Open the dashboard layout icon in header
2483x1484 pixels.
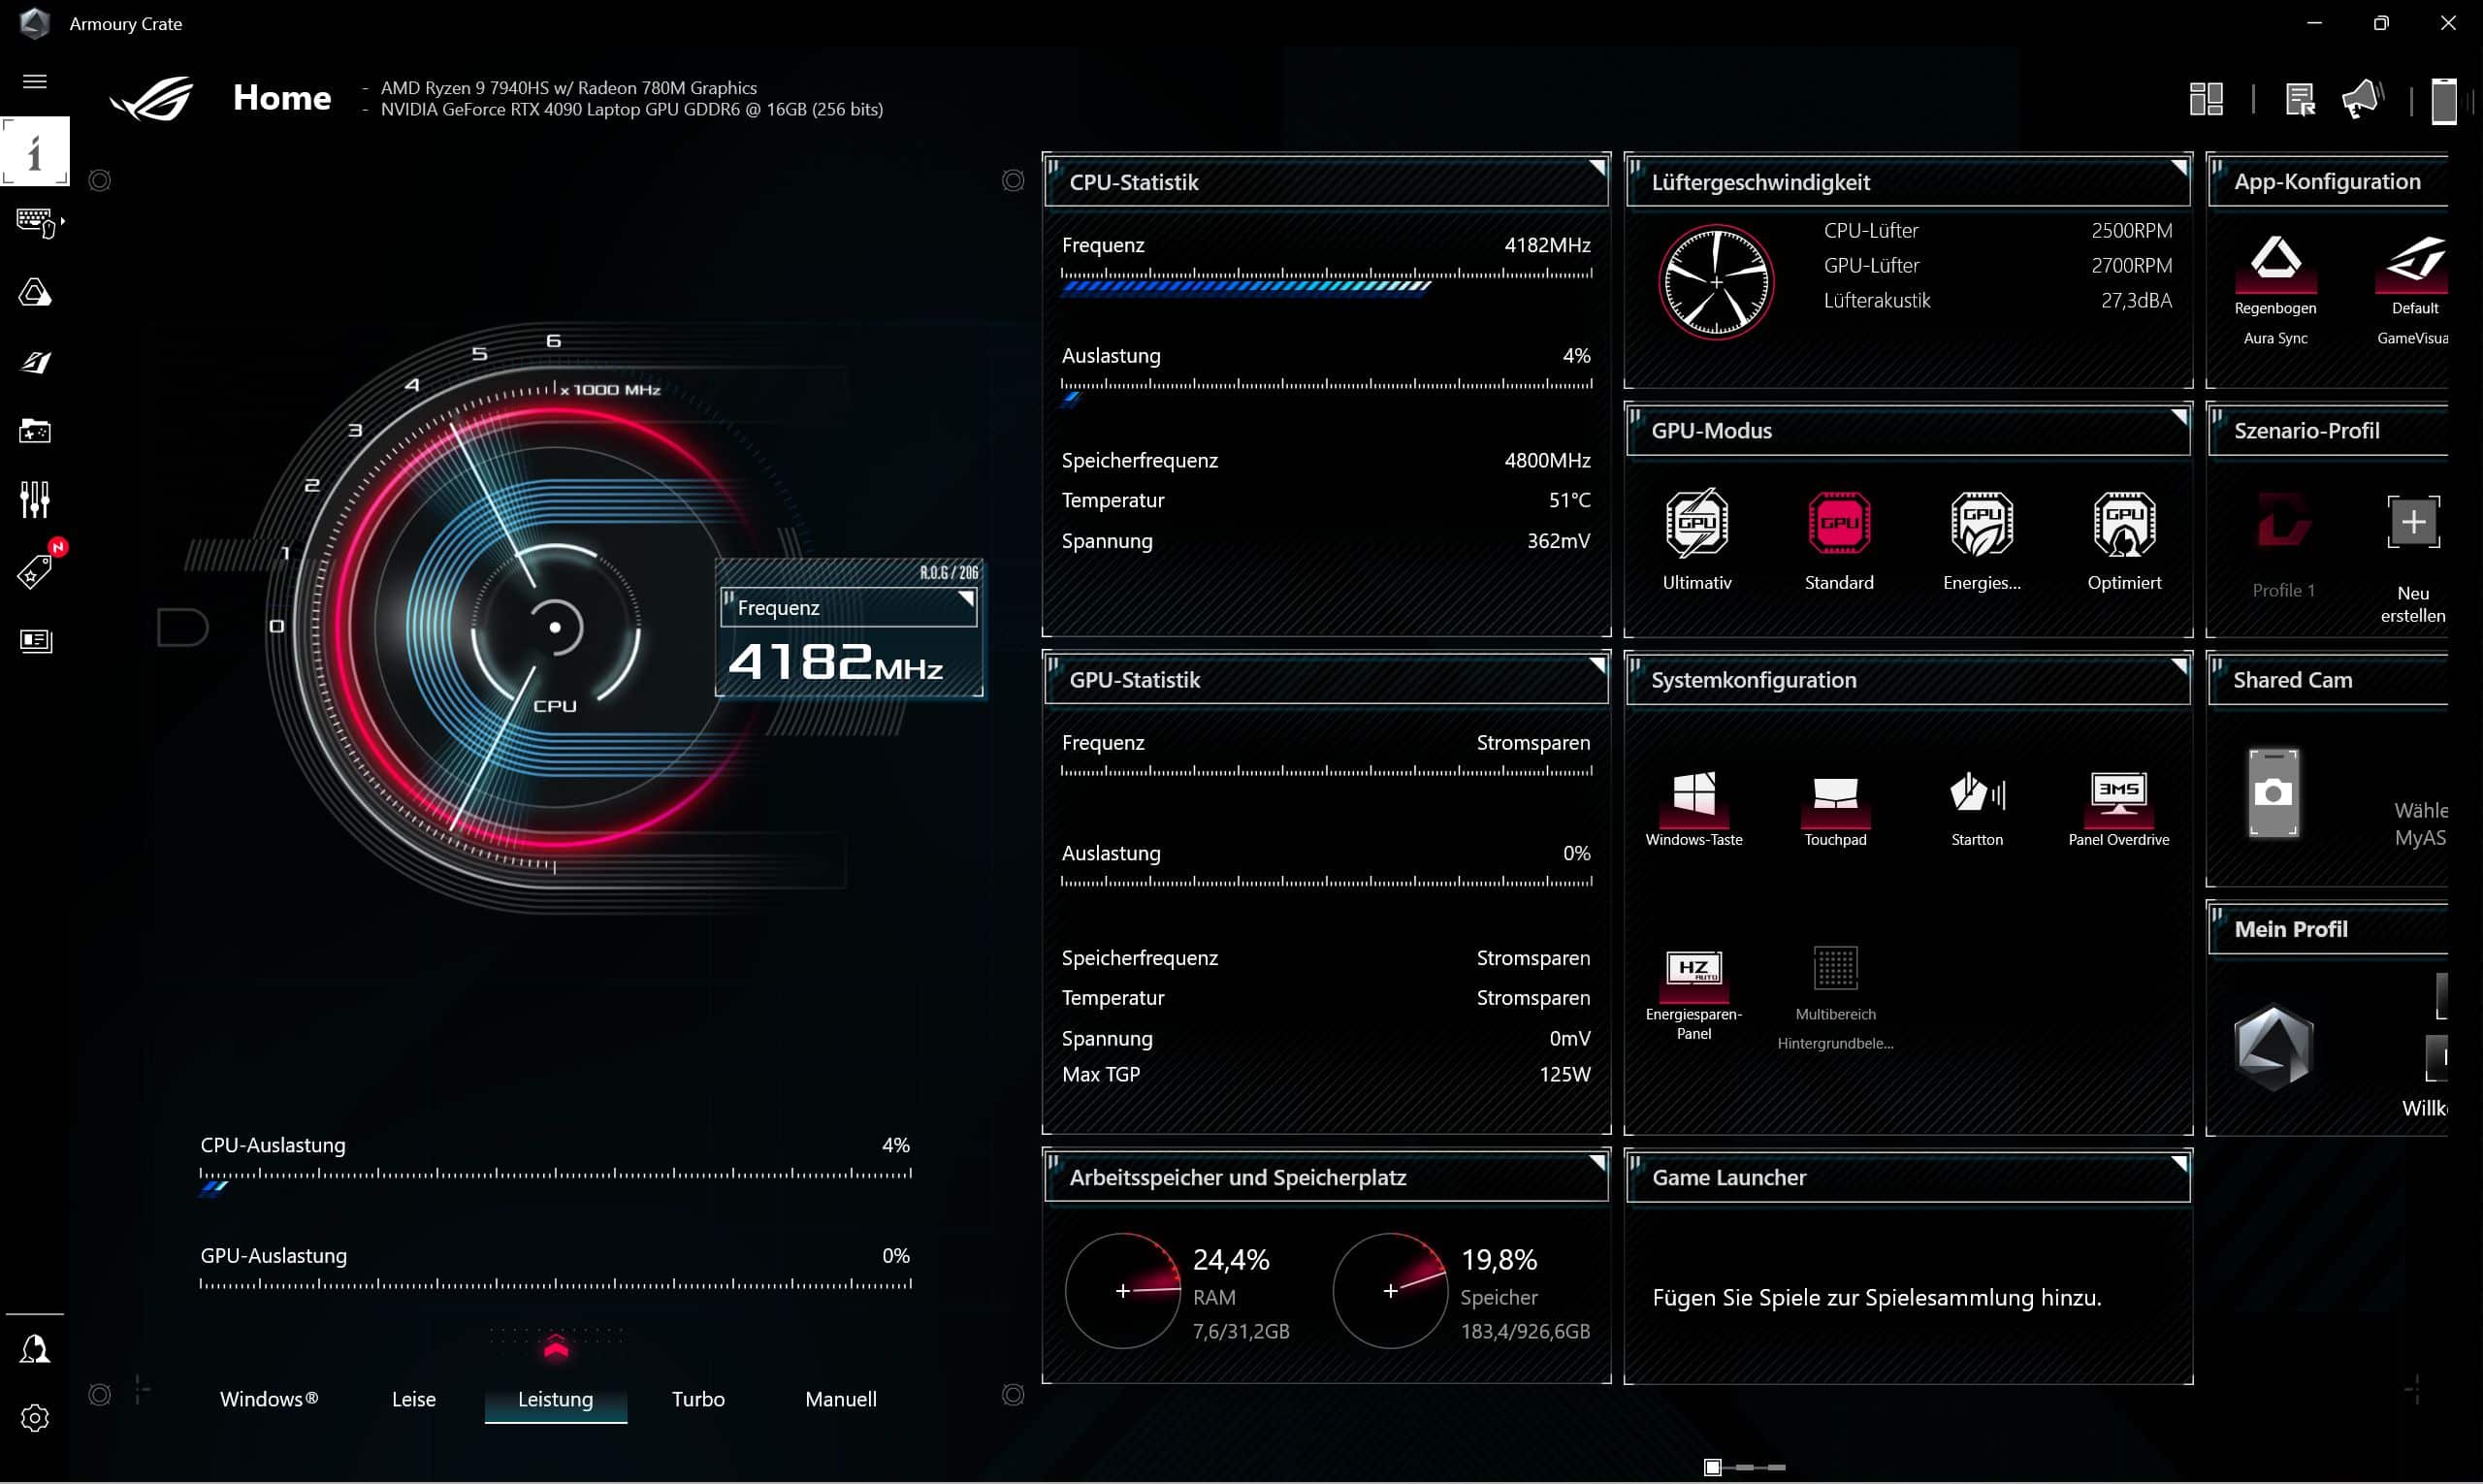coord(2205,99)
